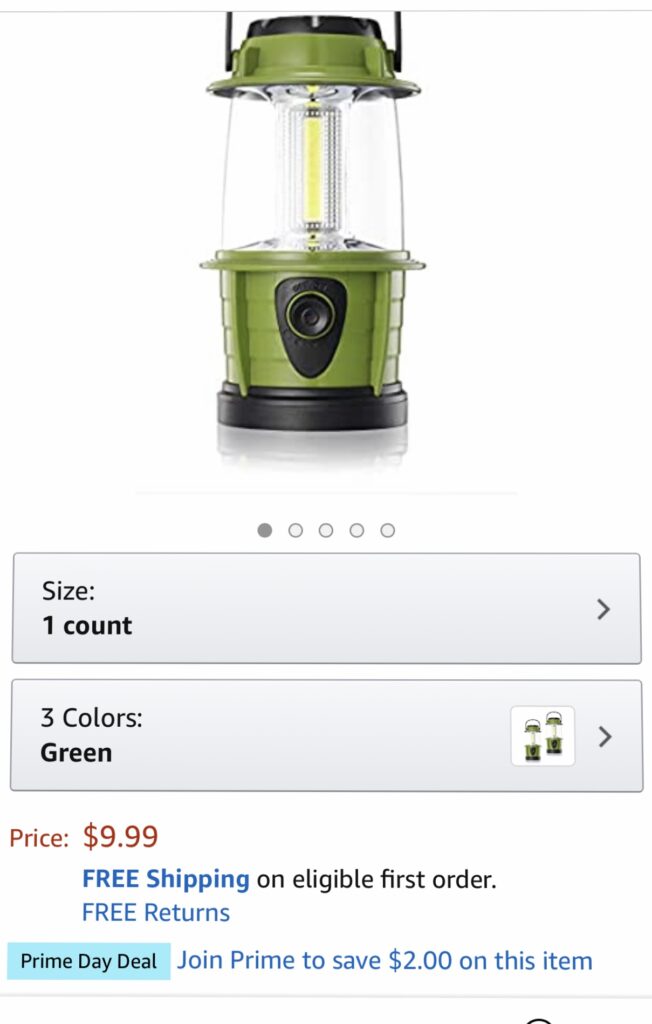The width and height of the screenshot is (652, 1024).
Task: Open the FREE Returns link
Action: pyautogui.click(x=155, y=912)
